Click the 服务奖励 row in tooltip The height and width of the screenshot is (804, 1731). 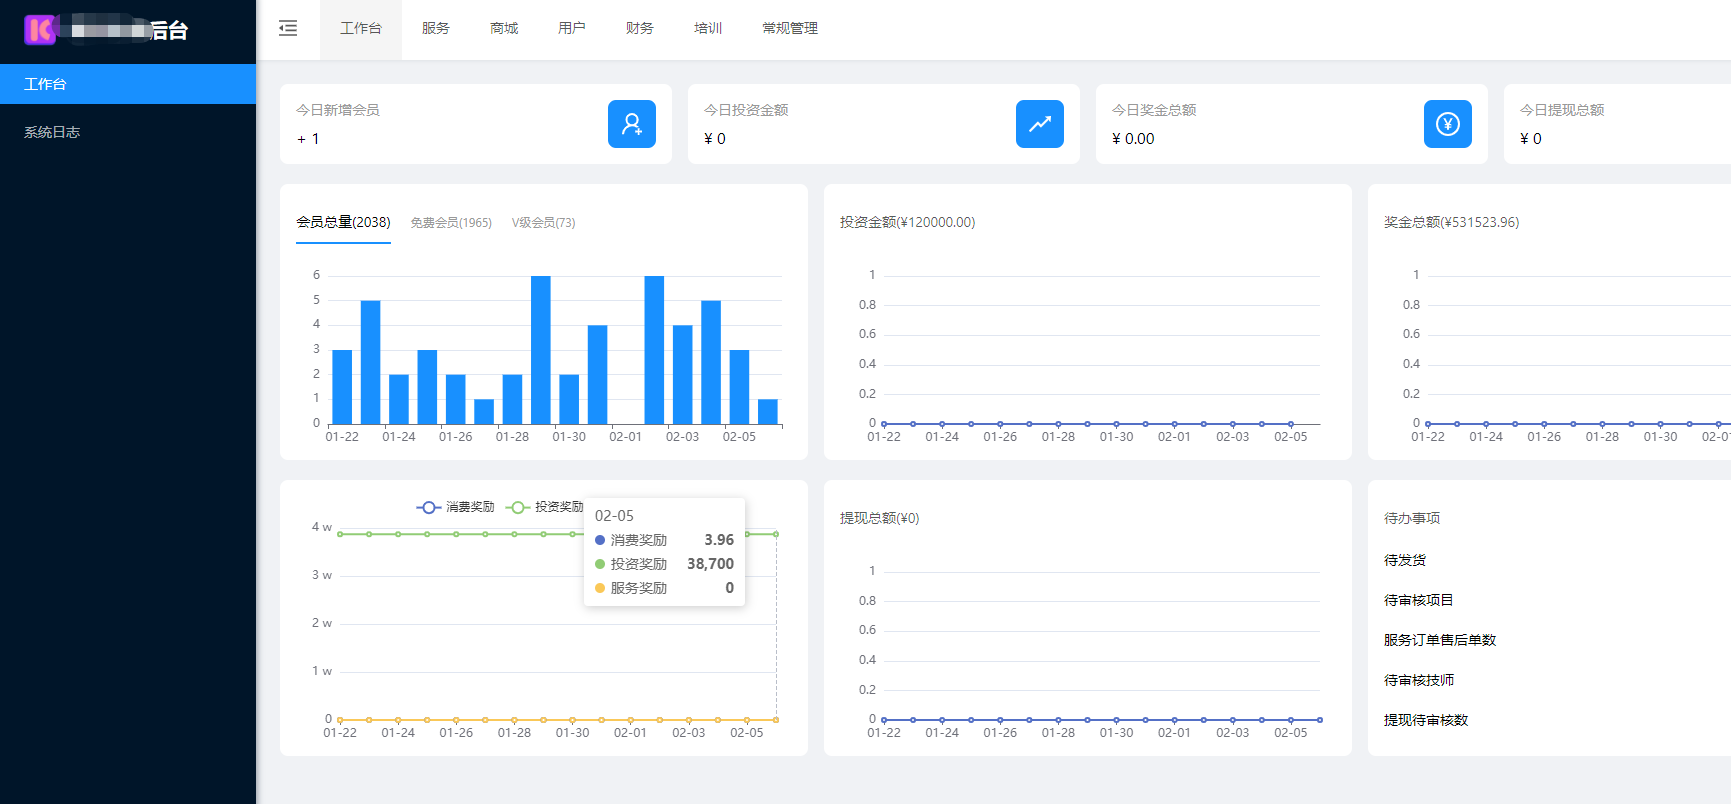click(664, 588)
